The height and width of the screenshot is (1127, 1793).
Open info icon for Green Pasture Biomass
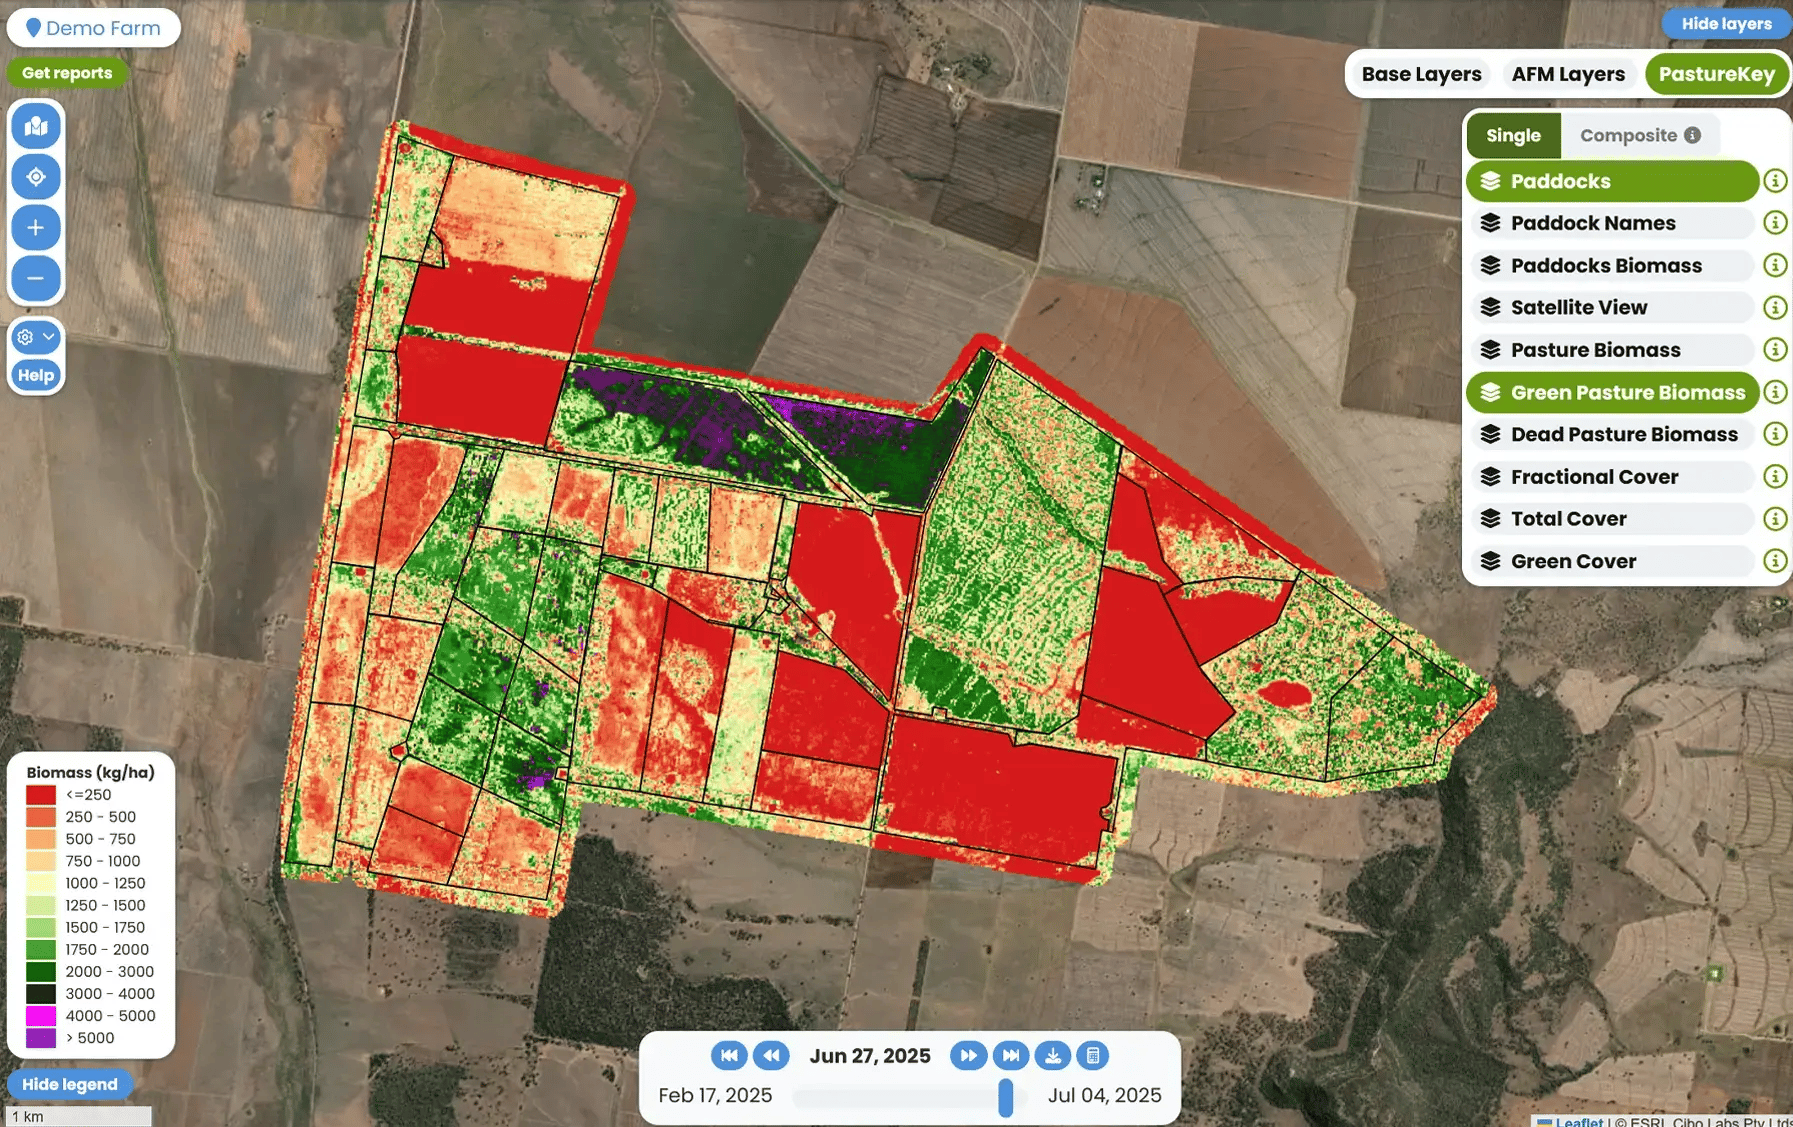coord(1775,392)
